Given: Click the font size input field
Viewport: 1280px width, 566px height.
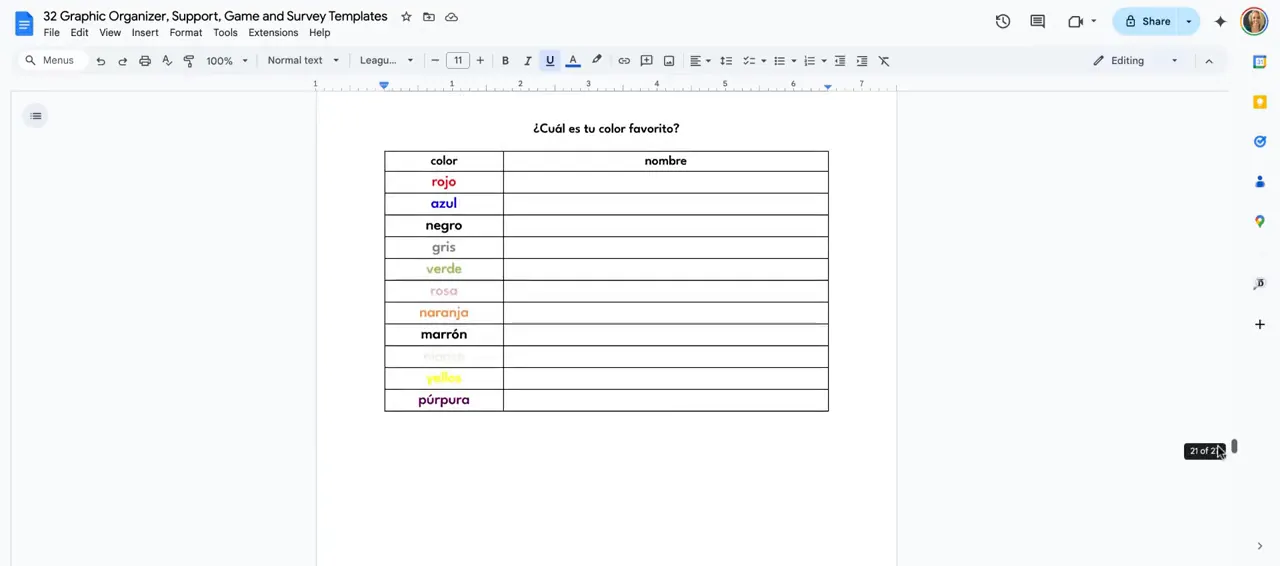Looking at the screenshot, I should [458, 61].
